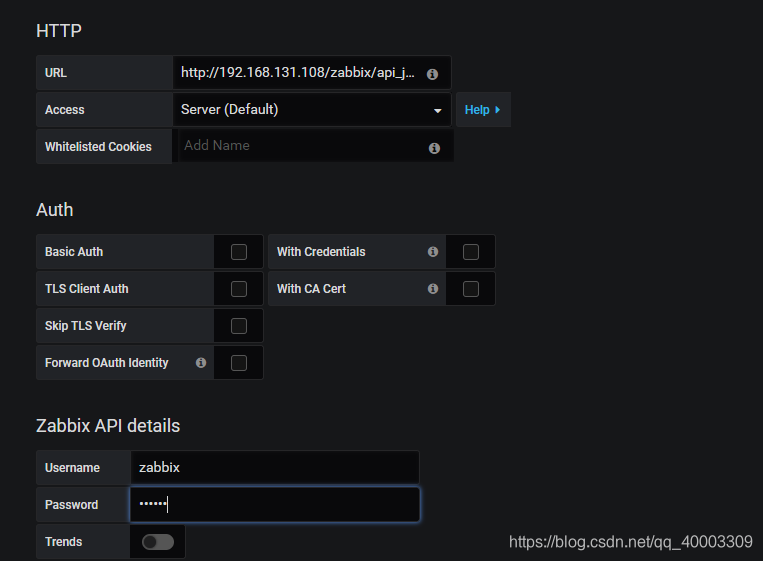
Task: Check the With Credentials checkbox
Action: [471, 252]
